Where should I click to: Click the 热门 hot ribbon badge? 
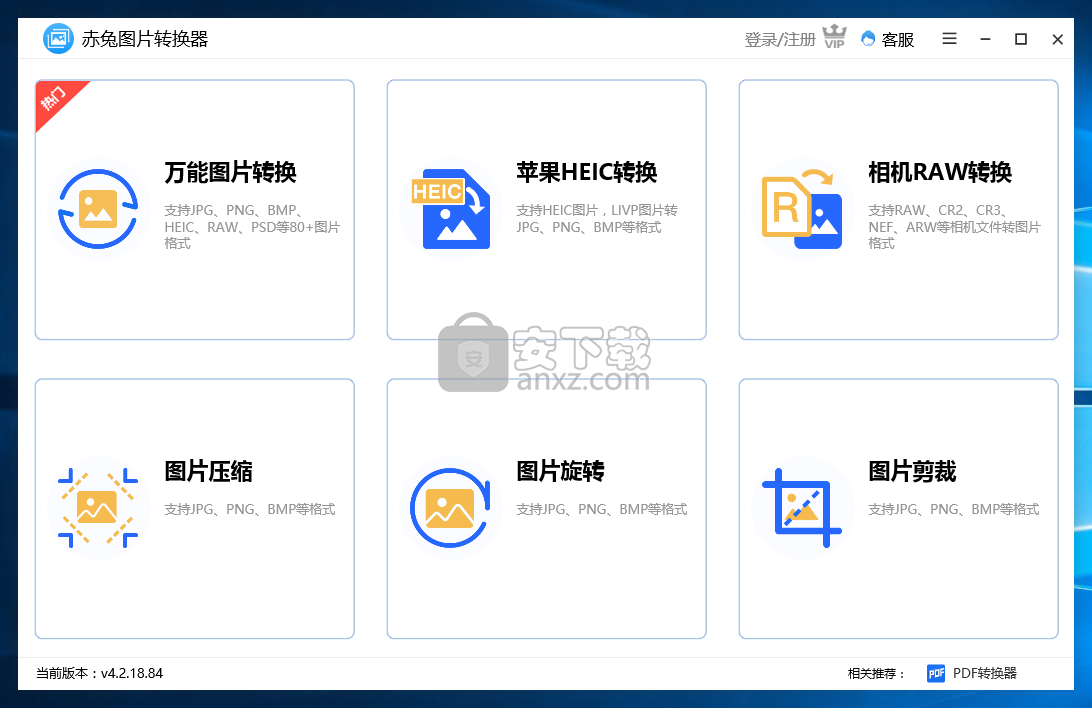pos(56,100)
